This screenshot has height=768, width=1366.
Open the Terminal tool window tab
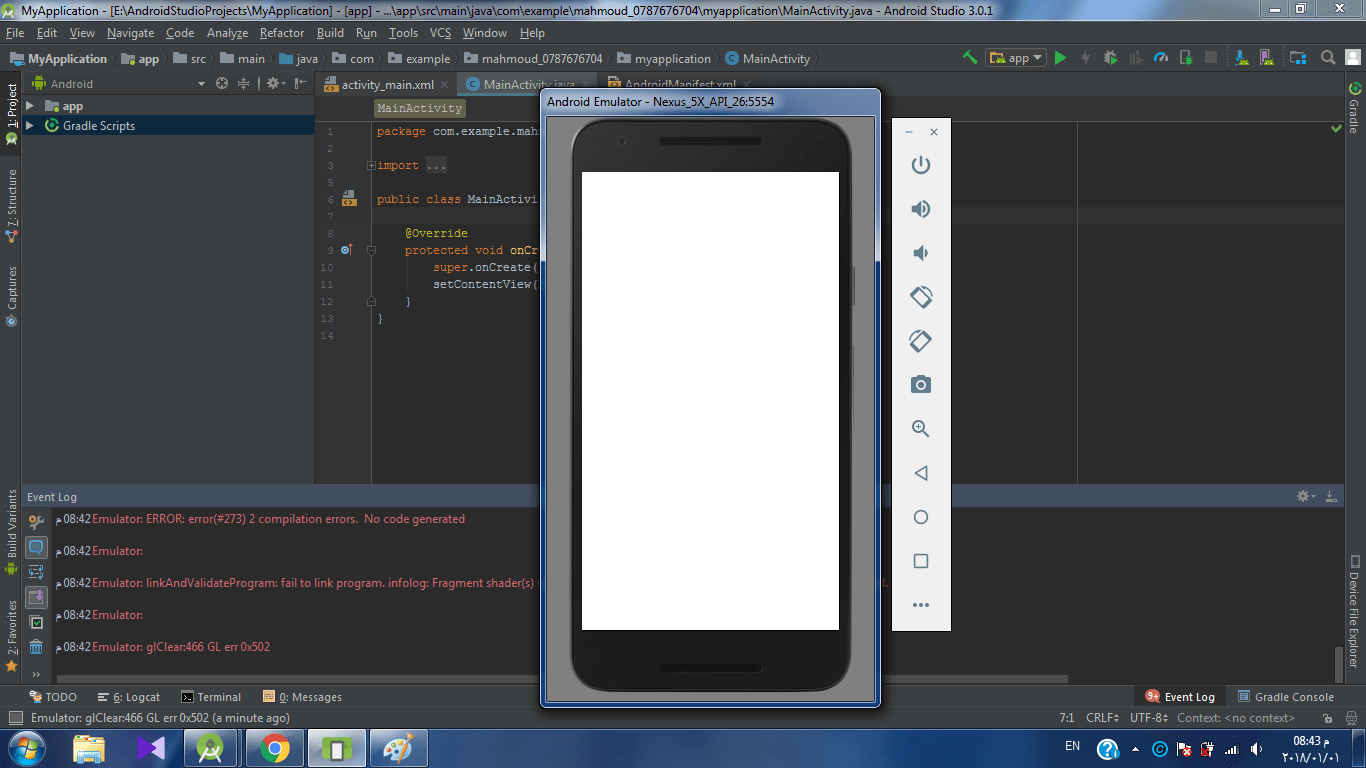pyautogui.click(x=211, y=697)
